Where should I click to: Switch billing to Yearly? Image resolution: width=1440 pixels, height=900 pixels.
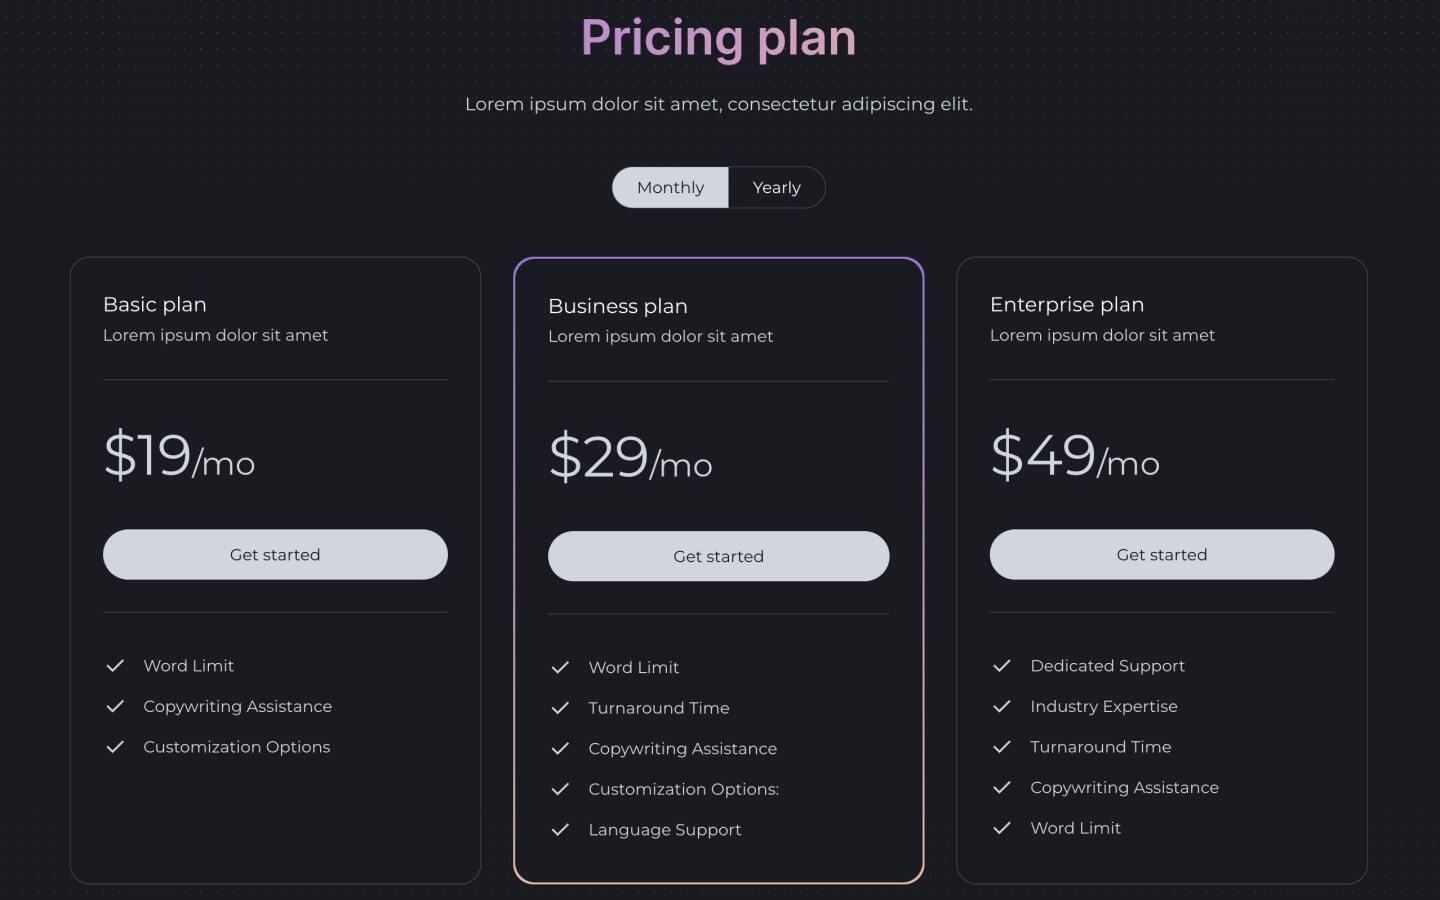click(x=776, y=187)
